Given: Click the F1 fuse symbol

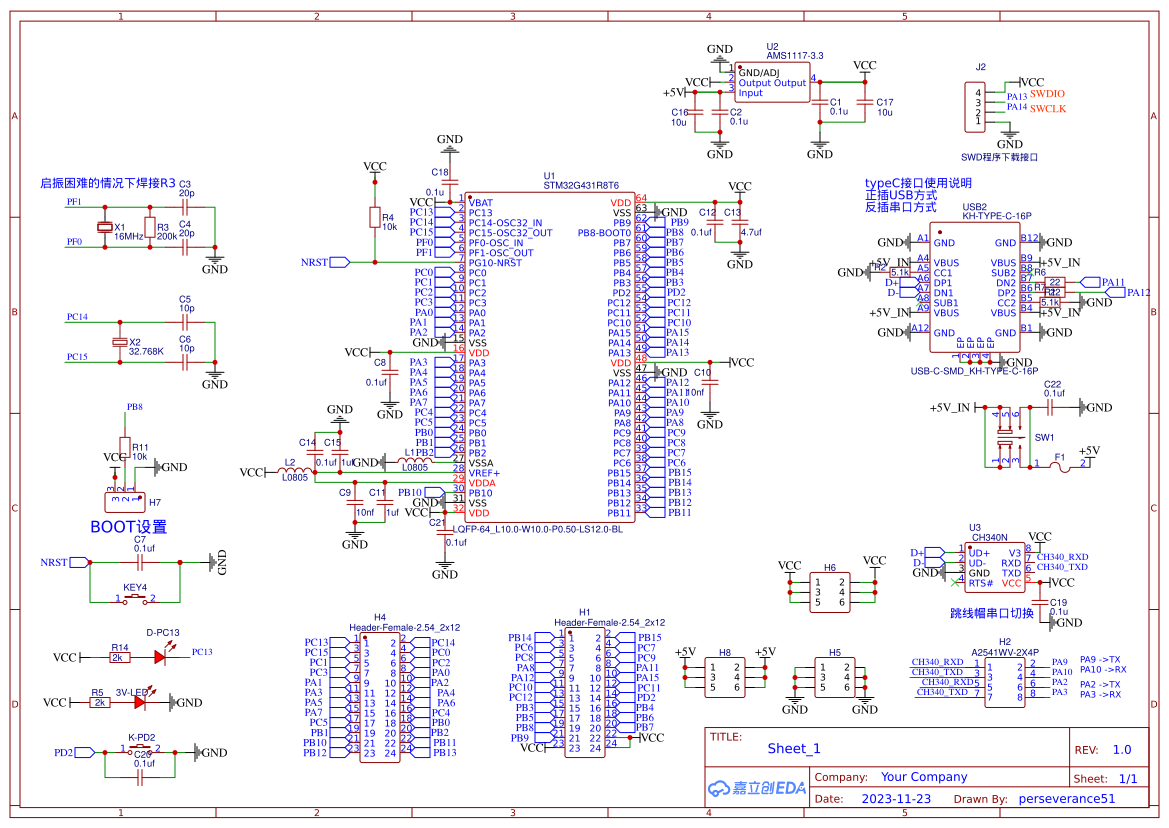Looking at the screenshot, I should click(1059, 467).
